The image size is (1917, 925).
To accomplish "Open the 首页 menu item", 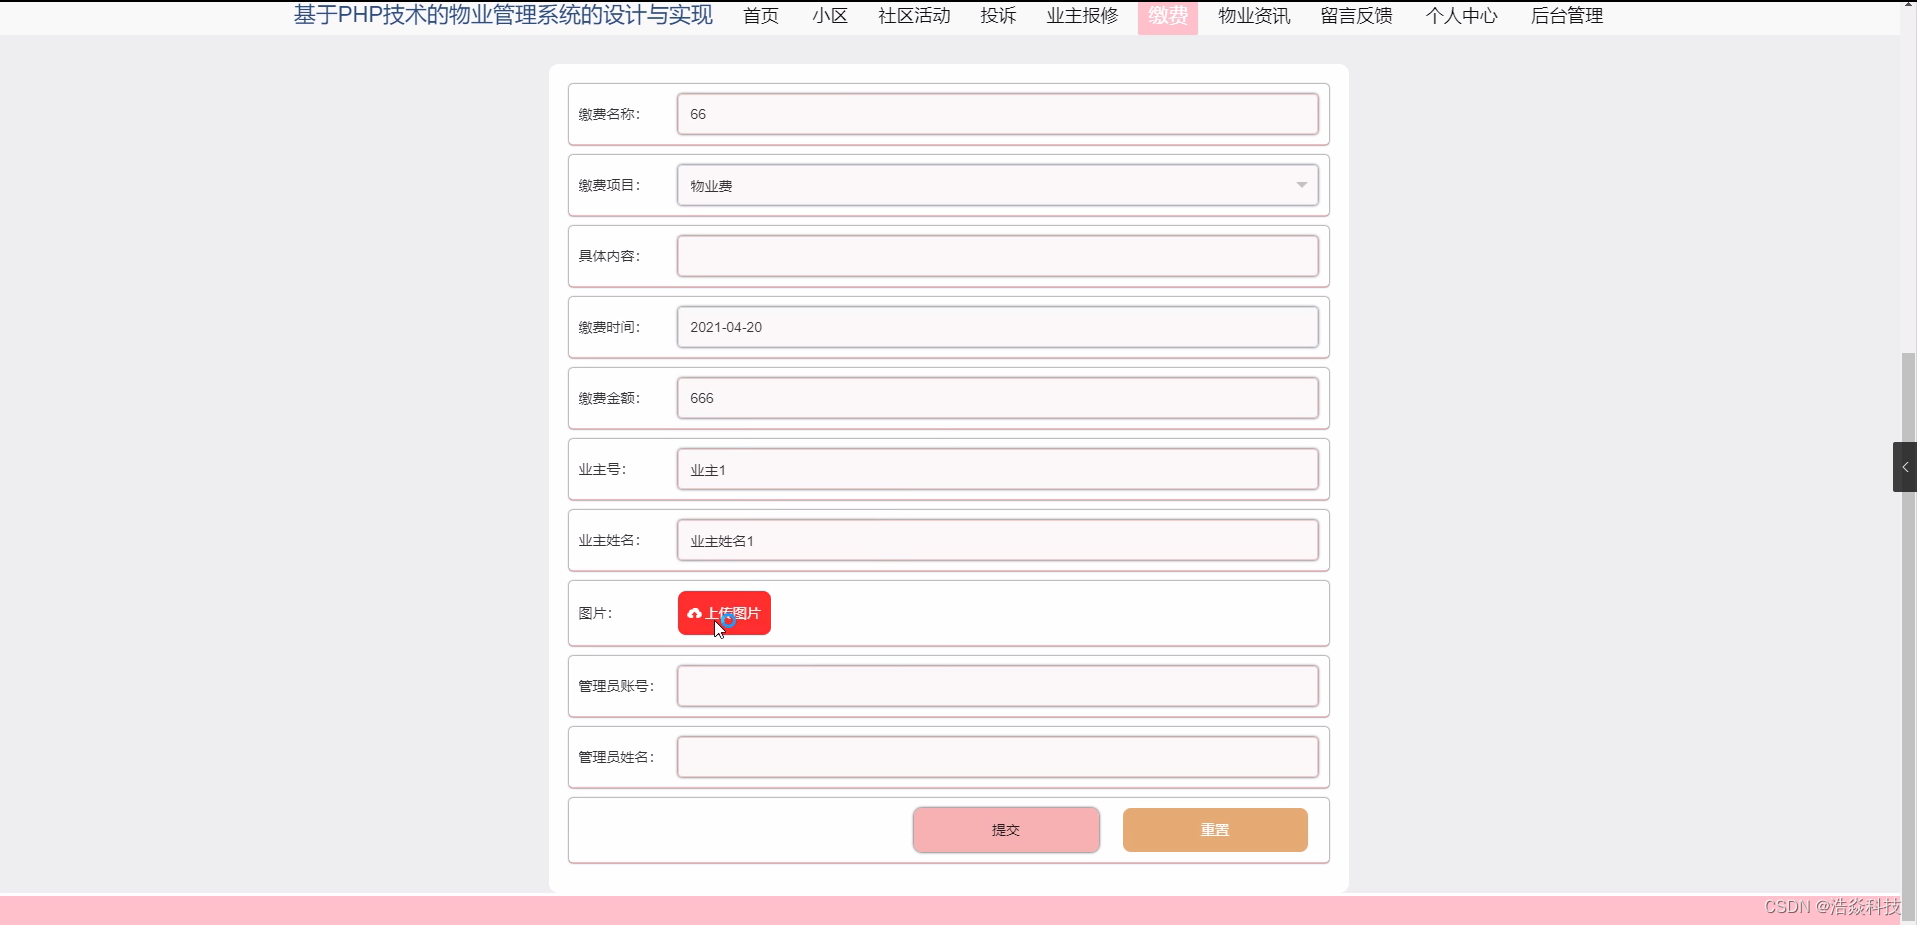I will tap(759, 16).
